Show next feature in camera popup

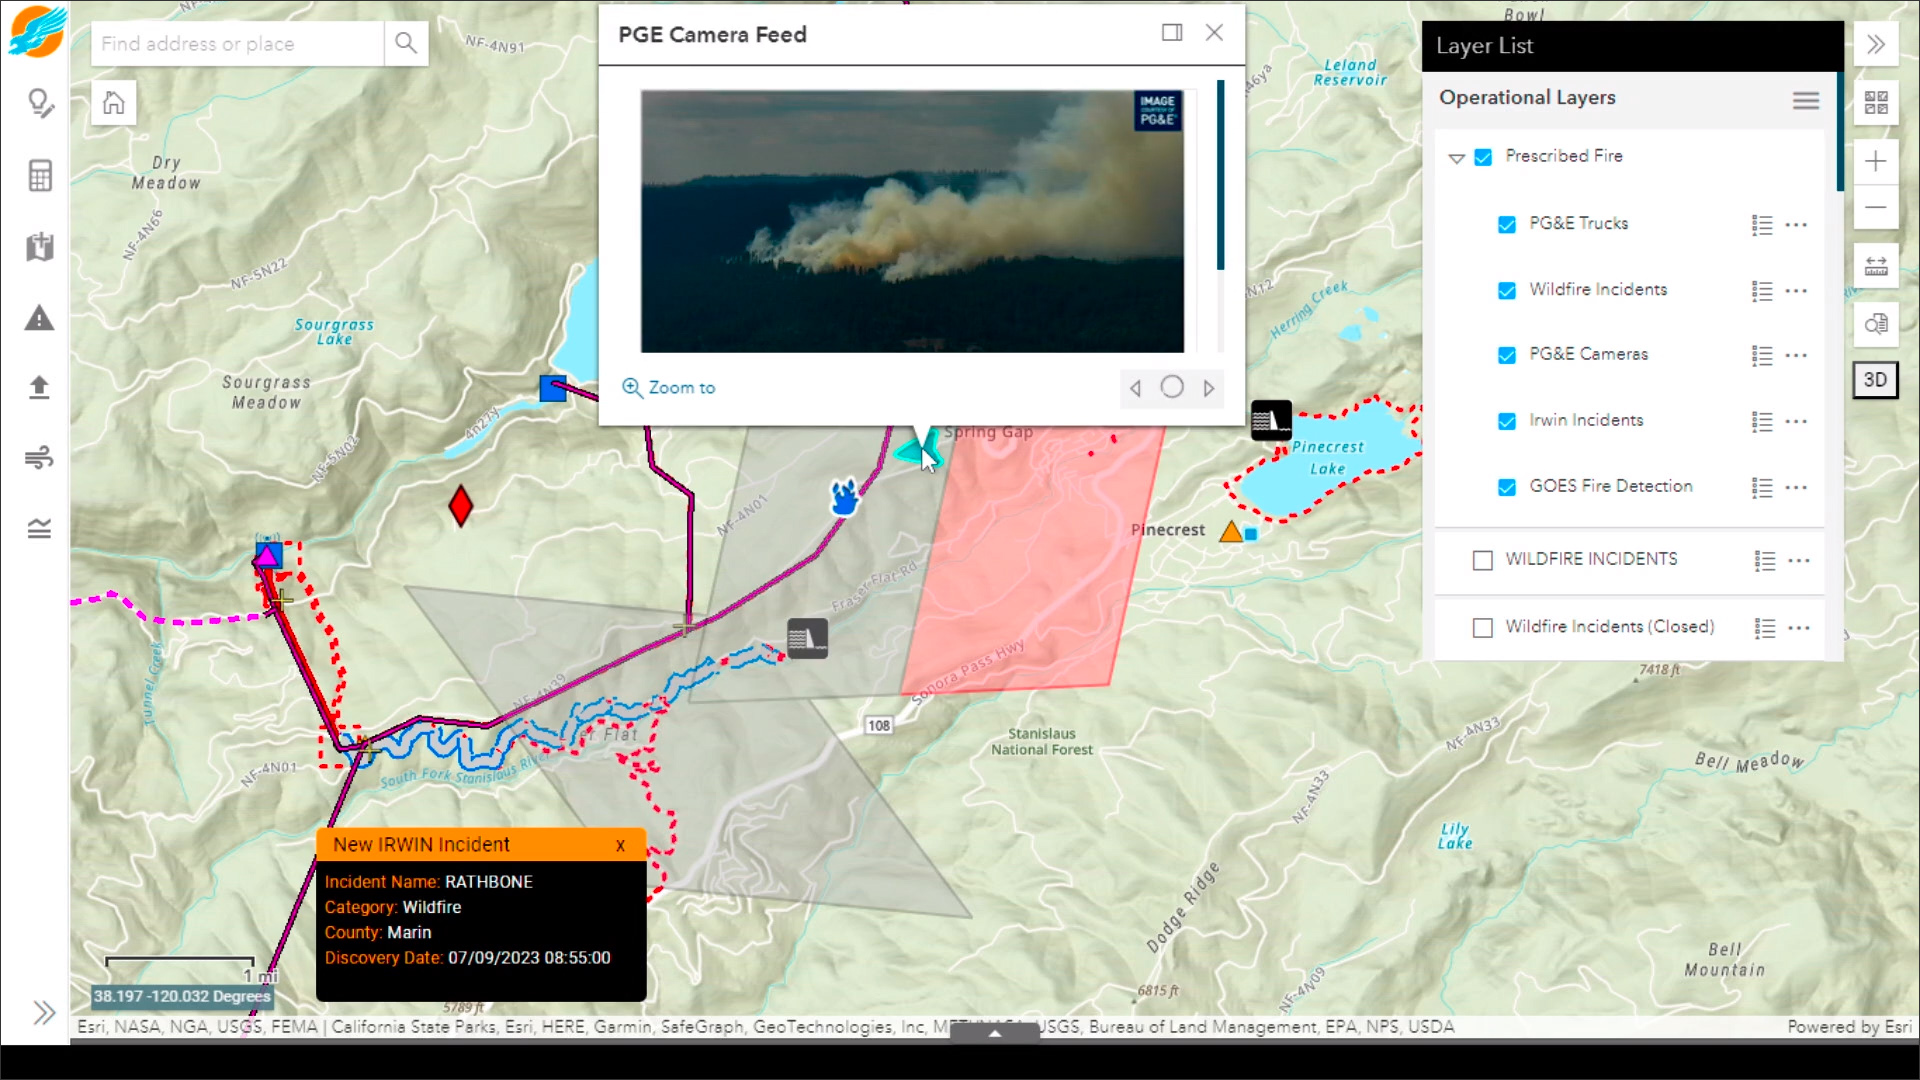[1209, 388]
